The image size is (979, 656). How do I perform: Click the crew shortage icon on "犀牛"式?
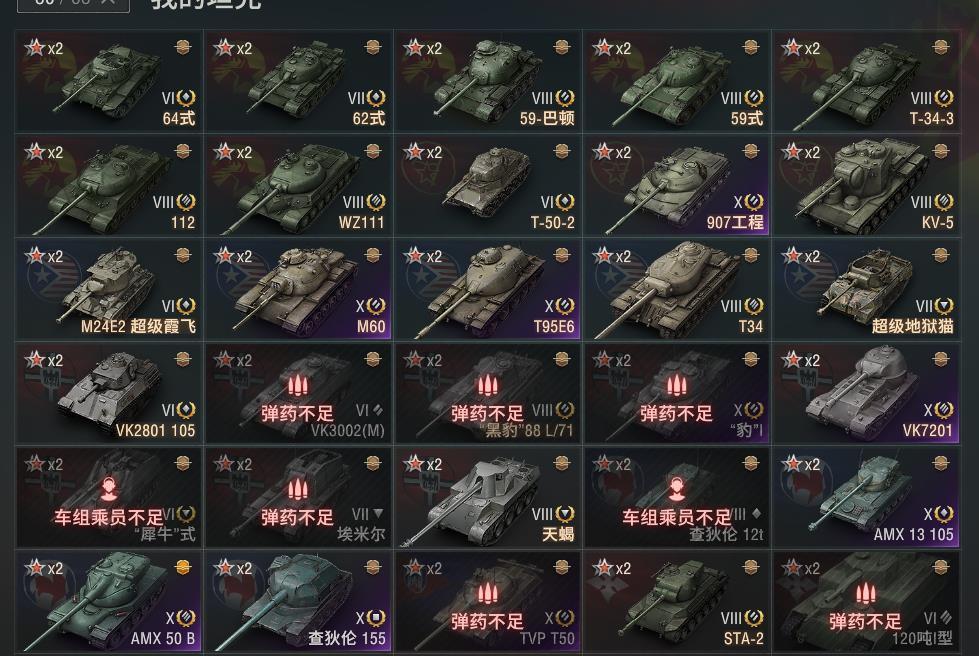109,489
